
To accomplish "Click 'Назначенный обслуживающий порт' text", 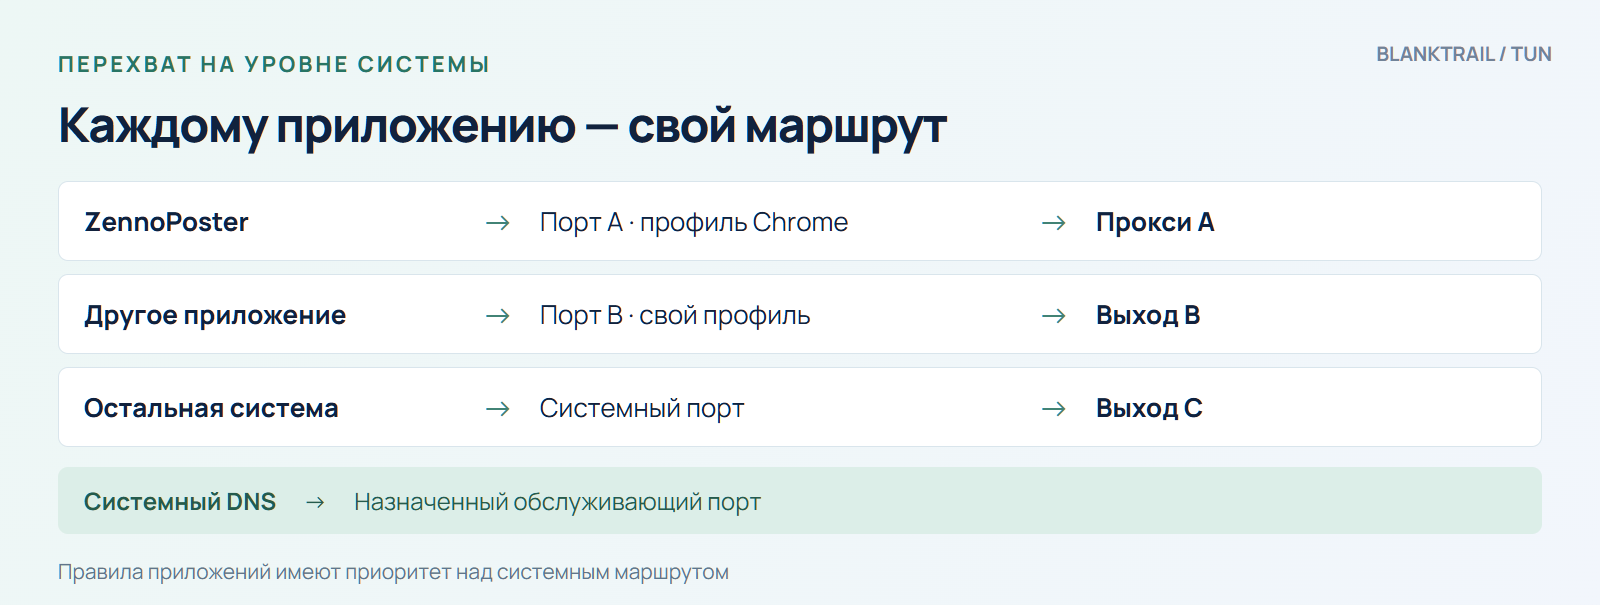I will pos(557,502).
